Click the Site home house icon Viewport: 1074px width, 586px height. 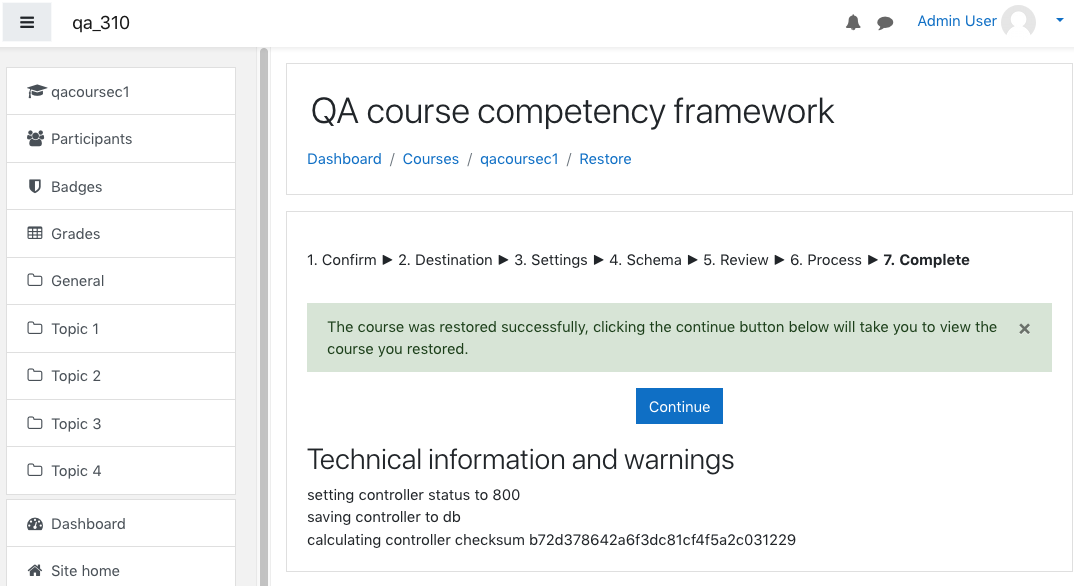[35, 570]
